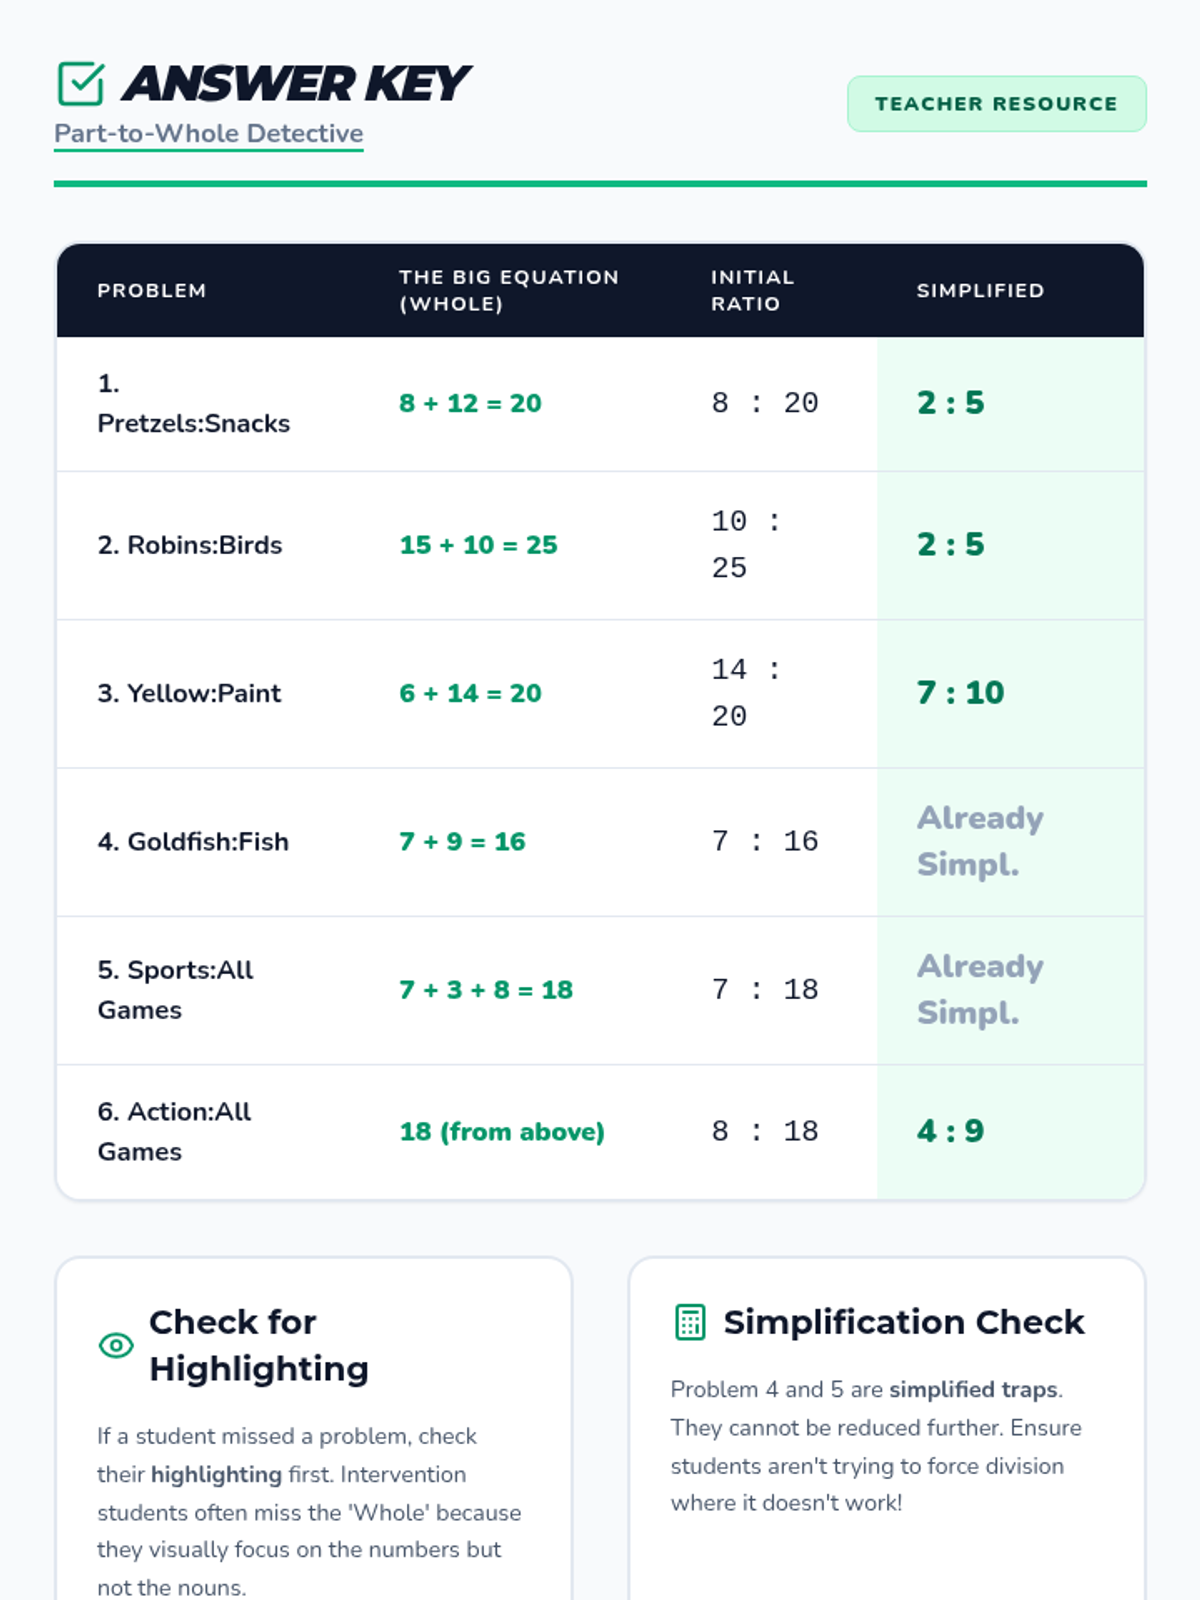Click the Simplified column header
The width and height of the screenshot is (1200, 1600).
(980, 291)
